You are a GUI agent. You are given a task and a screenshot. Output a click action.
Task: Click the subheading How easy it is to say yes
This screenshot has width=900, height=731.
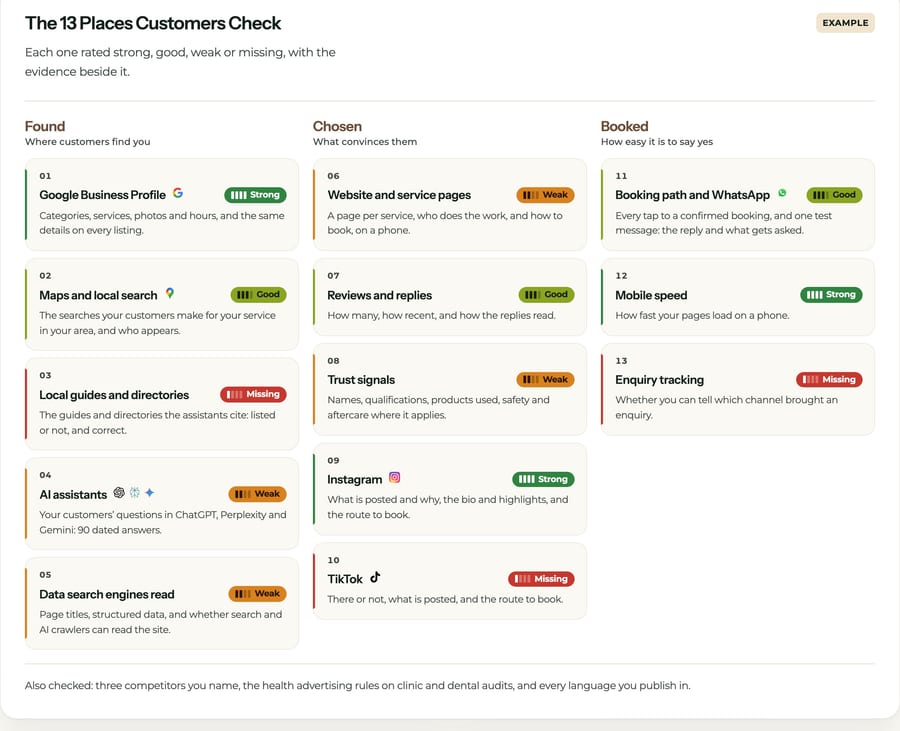point(657,142)
